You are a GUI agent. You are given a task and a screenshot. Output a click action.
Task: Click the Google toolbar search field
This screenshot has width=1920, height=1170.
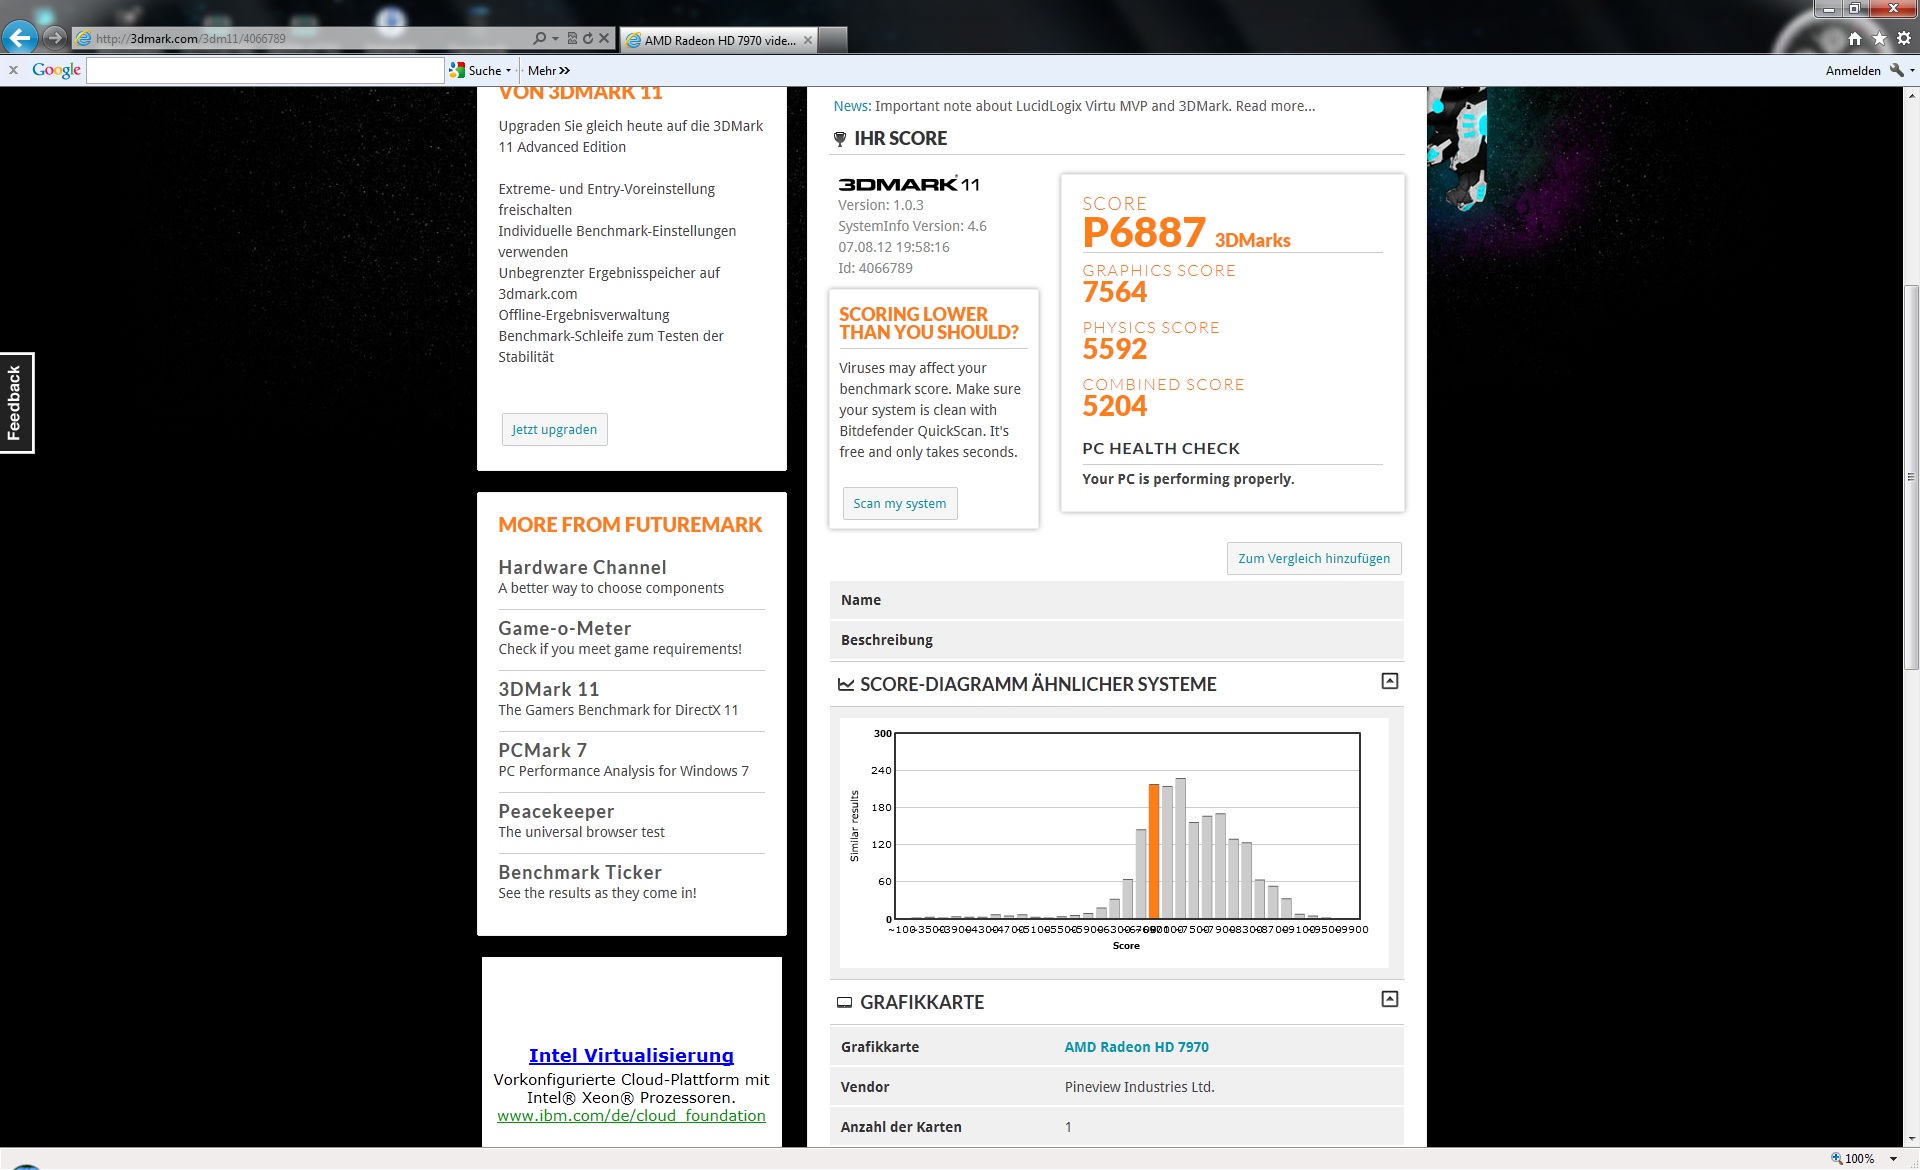(265, 70)
